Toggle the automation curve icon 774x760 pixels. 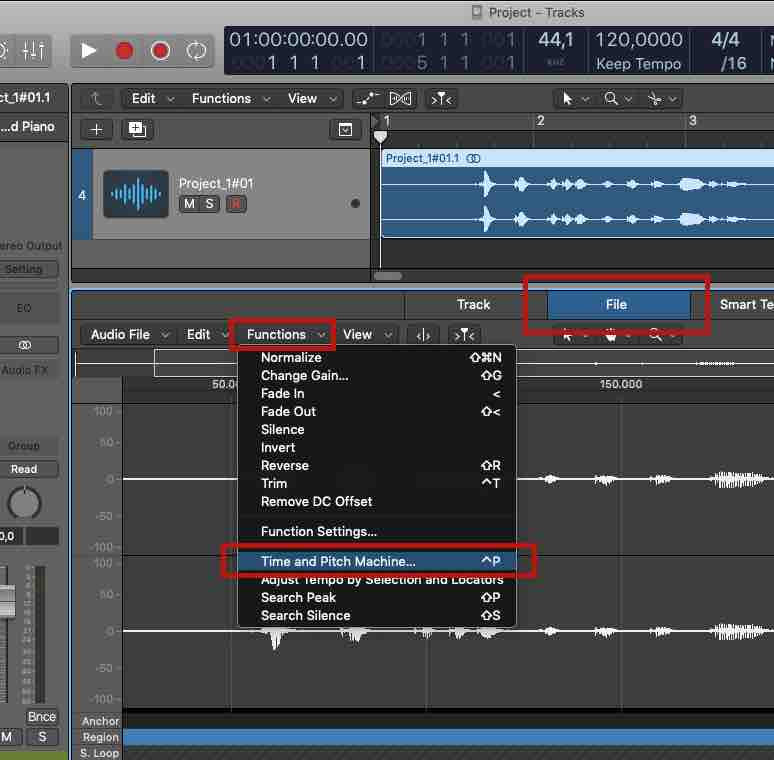click(x=368, y=99)
